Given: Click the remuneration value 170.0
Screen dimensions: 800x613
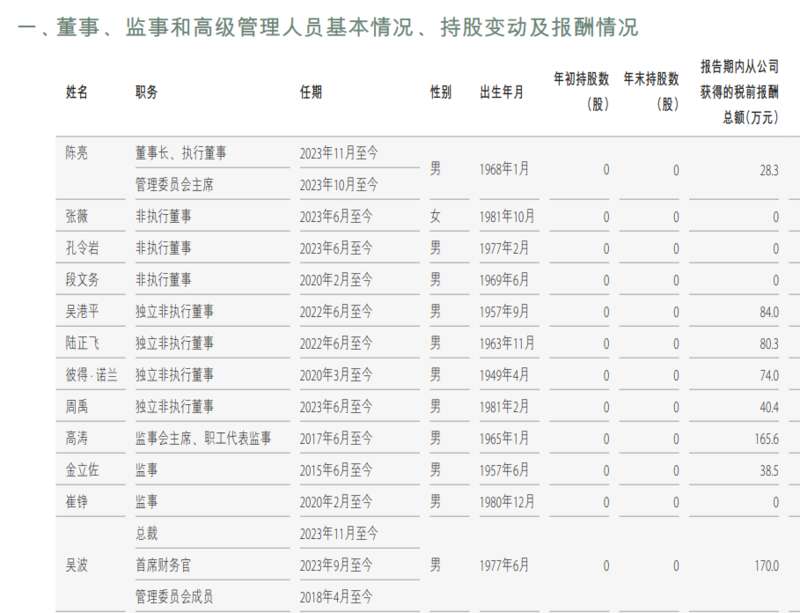Looking at the screenshot, I should click(x=767, y=566).
